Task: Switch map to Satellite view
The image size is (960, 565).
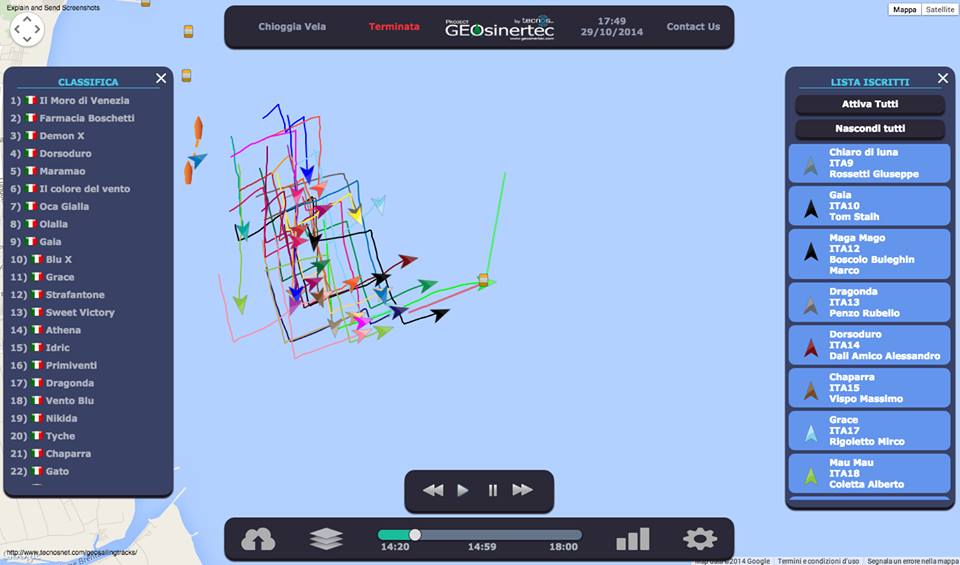Action: (938, 10)
